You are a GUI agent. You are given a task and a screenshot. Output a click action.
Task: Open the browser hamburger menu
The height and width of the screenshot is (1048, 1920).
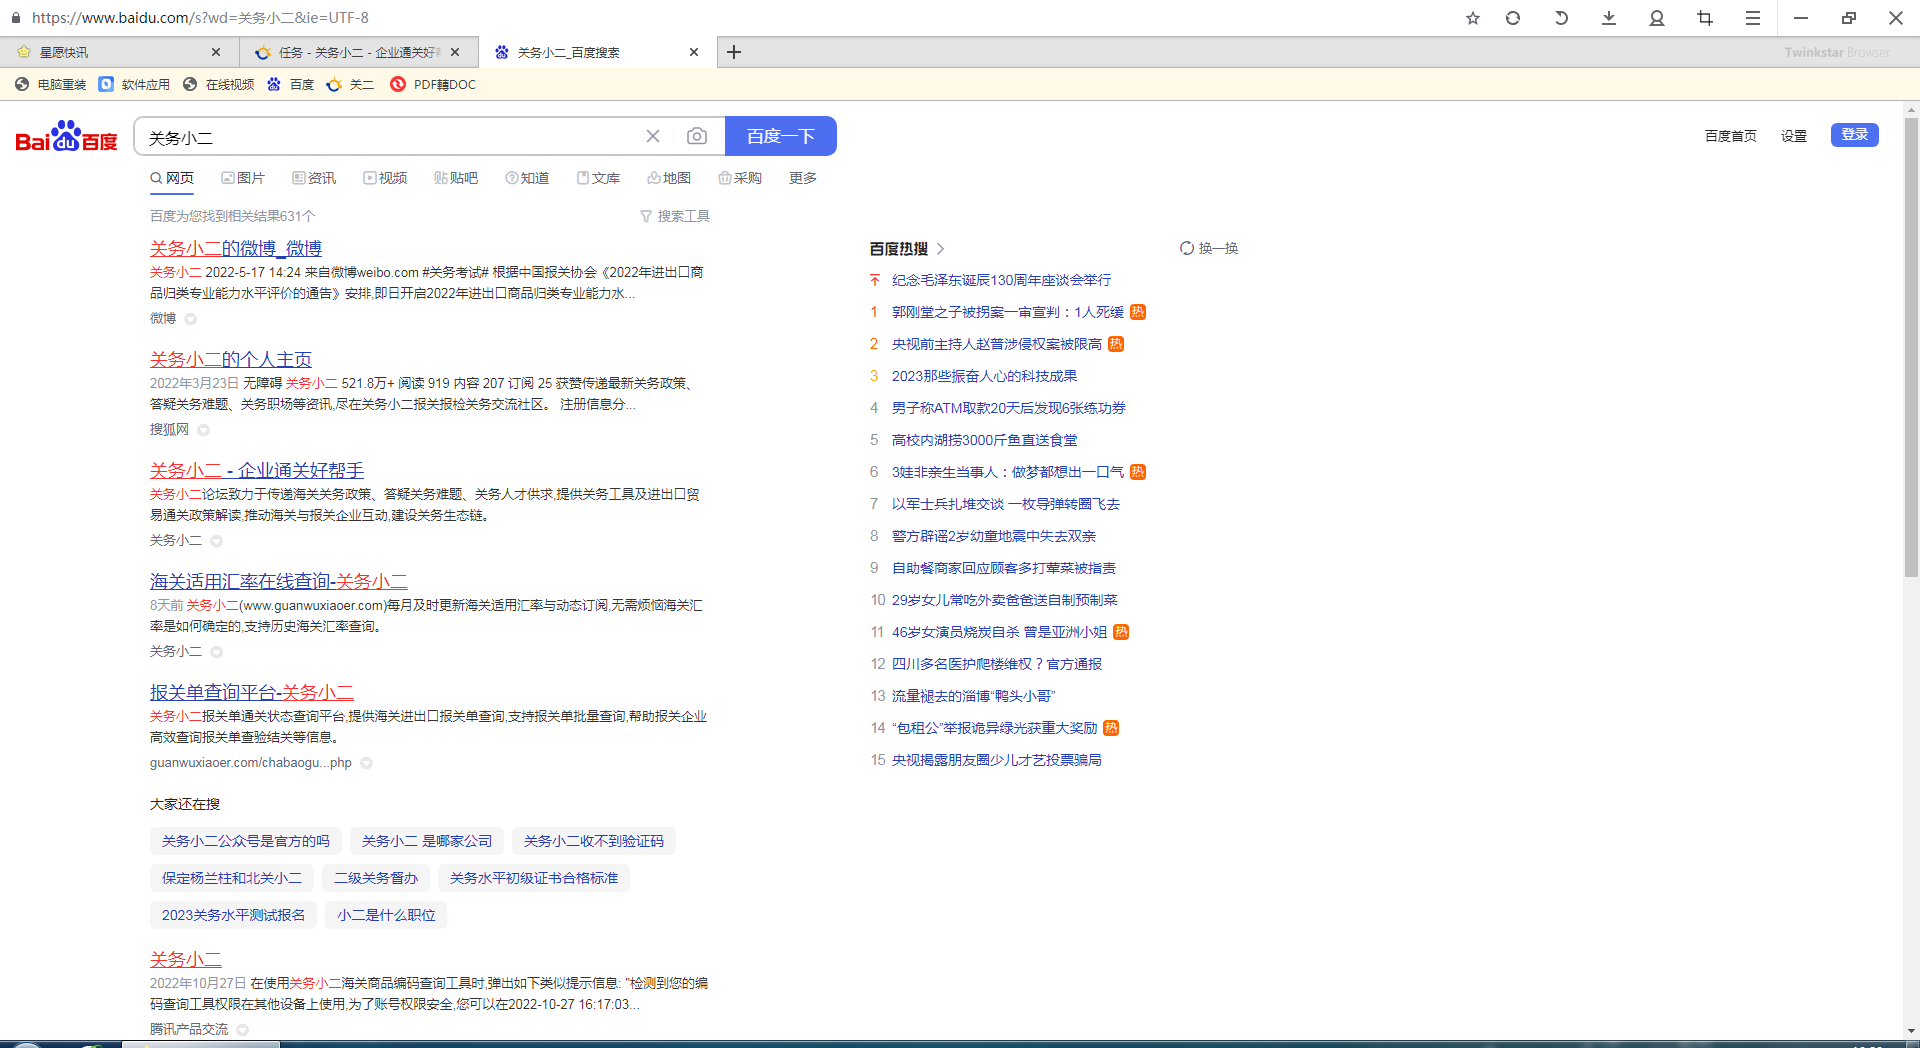(1753, 18)
